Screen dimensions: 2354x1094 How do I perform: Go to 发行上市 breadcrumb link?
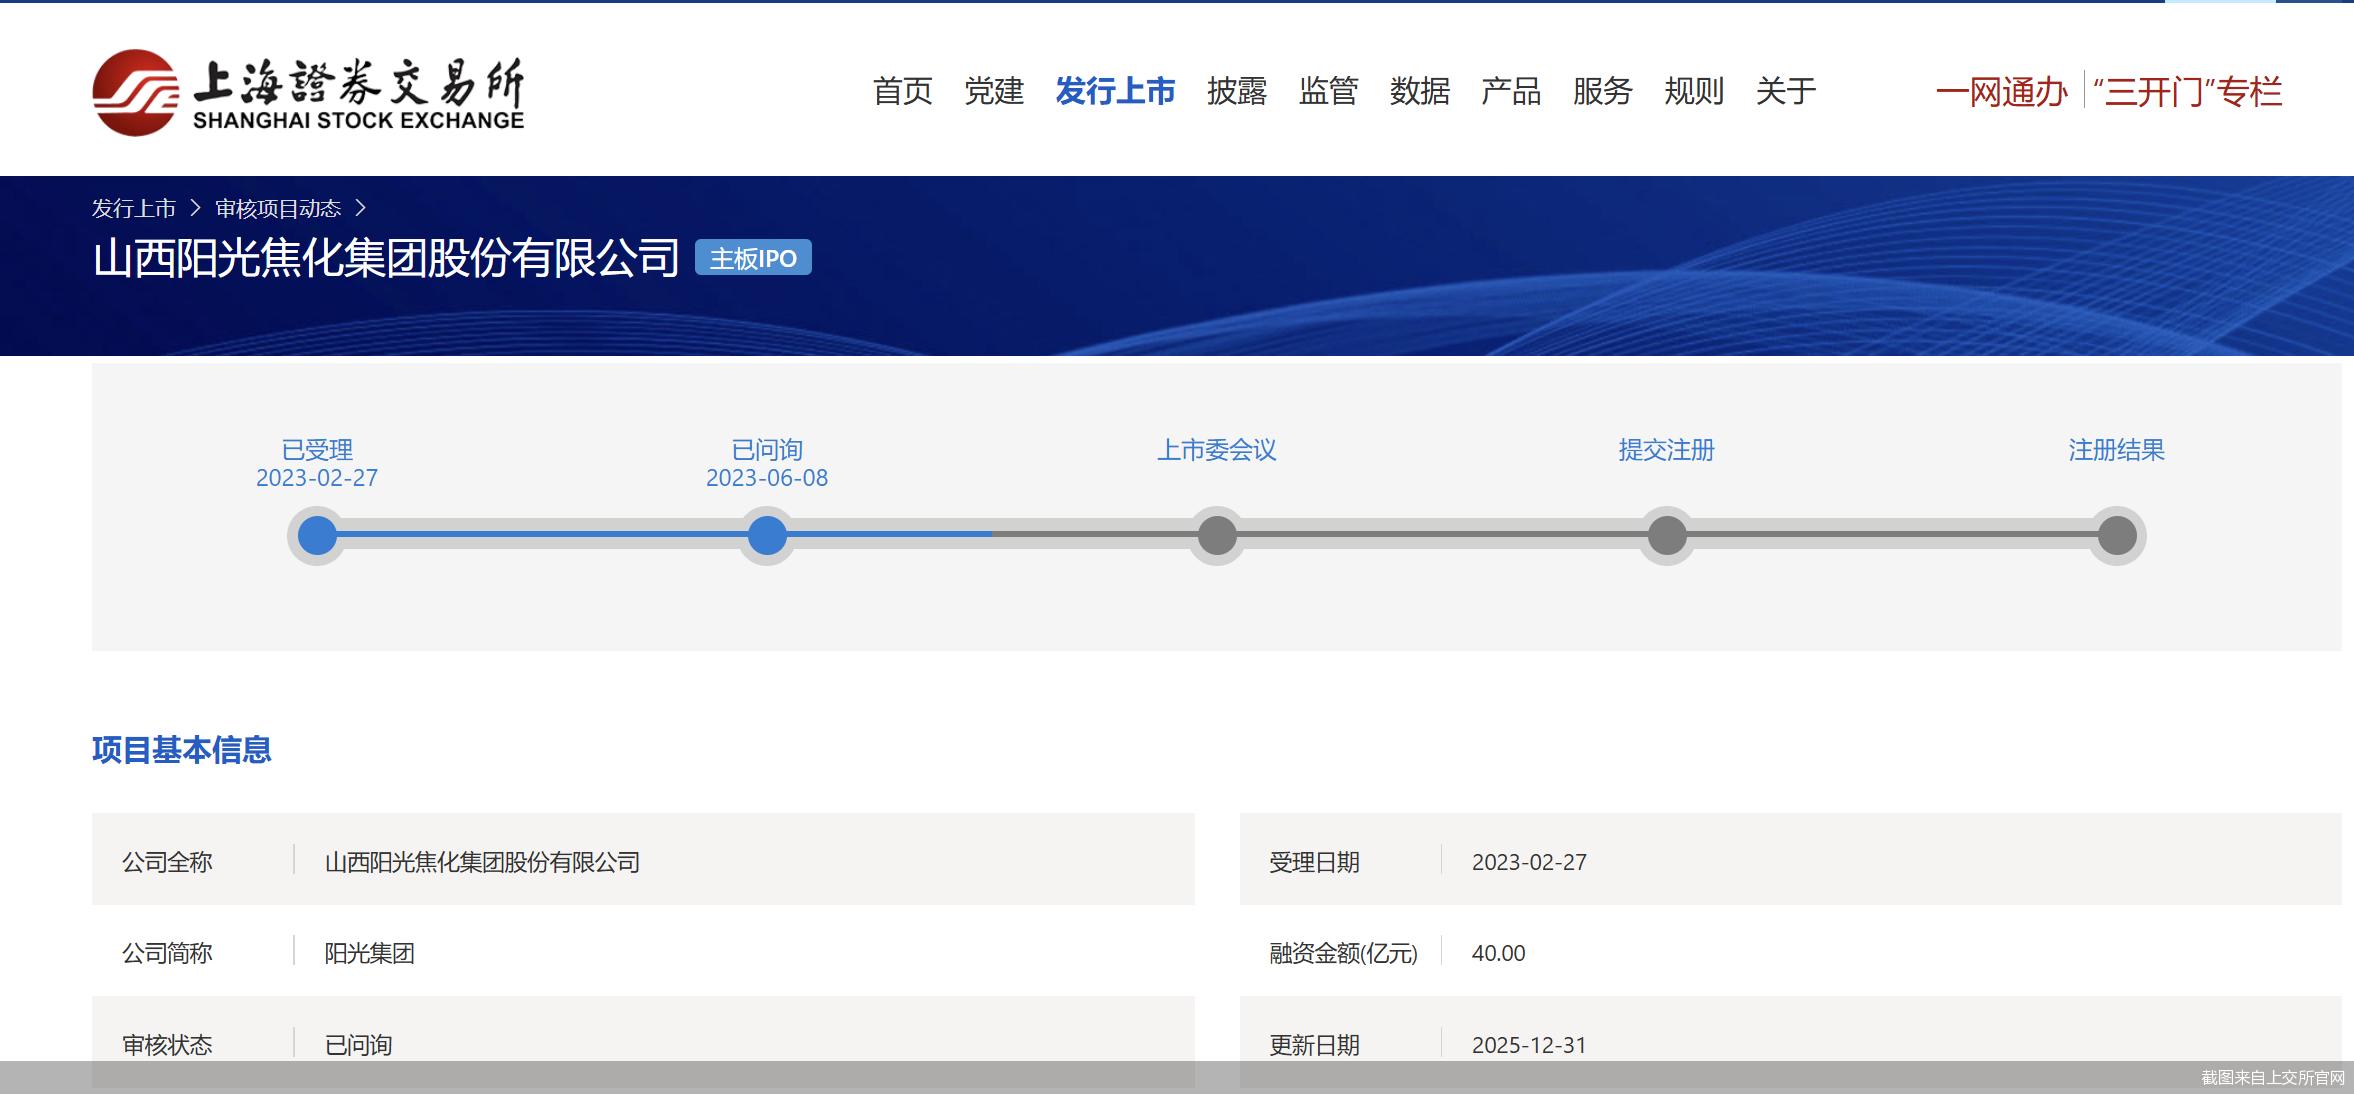(x=133, y=208)
